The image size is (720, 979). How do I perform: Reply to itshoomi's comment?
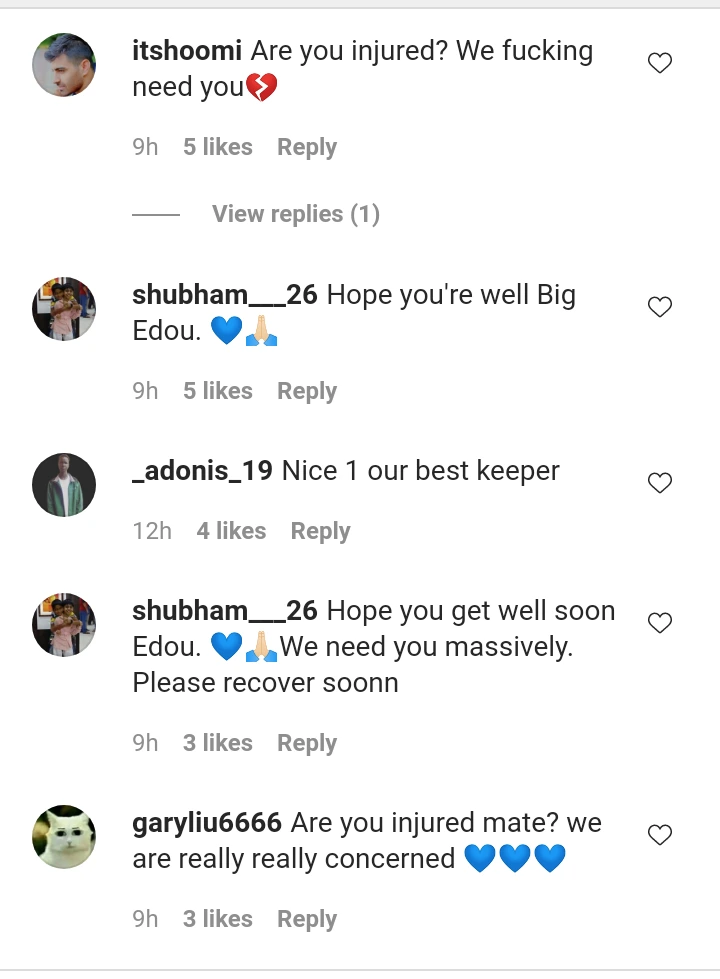tap(307, 147)
